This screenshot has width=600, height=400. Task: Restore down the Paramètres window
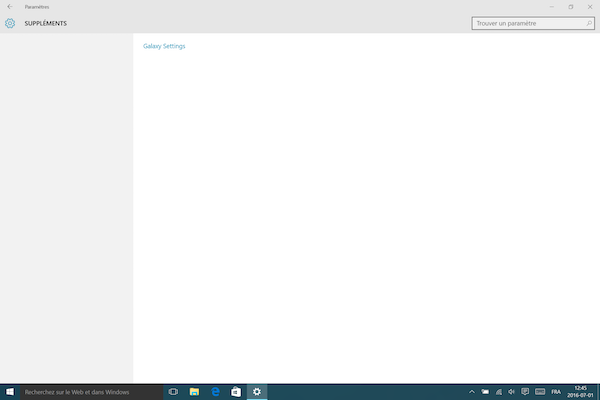tap(571, 7)
